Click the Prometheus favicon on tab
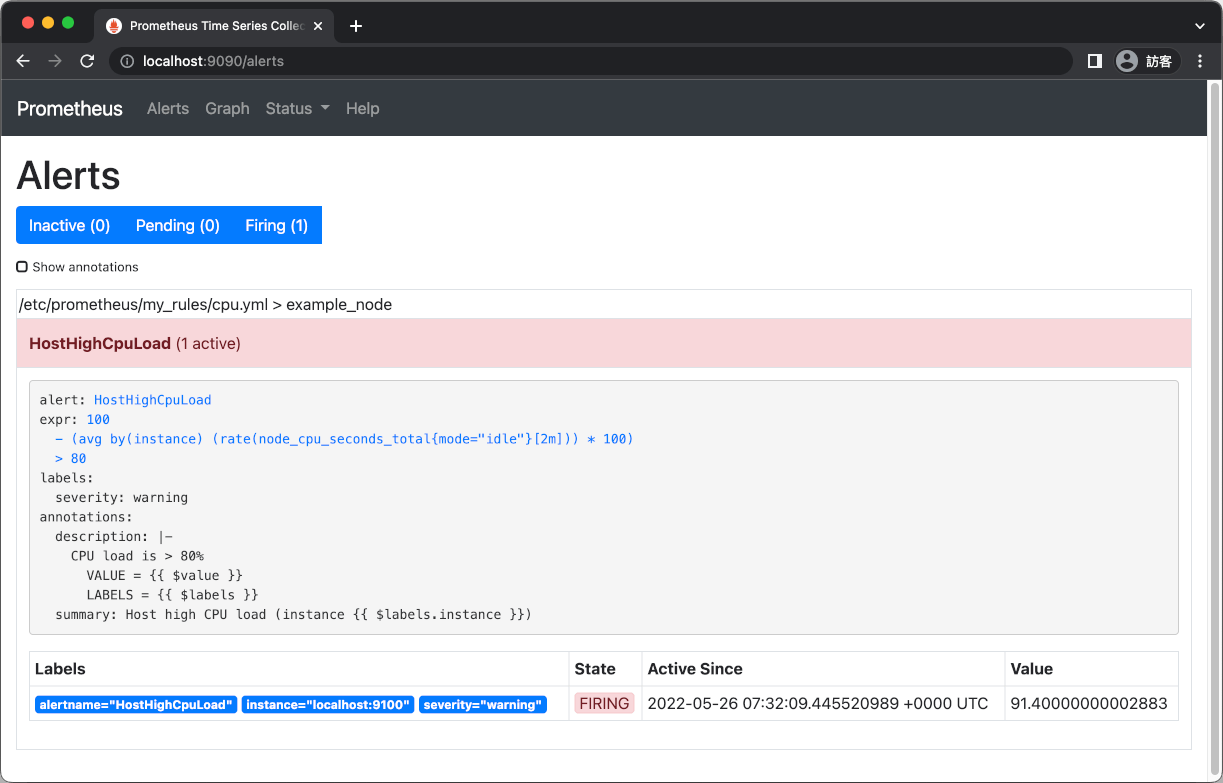1223x783 pixels. (114, 26)
